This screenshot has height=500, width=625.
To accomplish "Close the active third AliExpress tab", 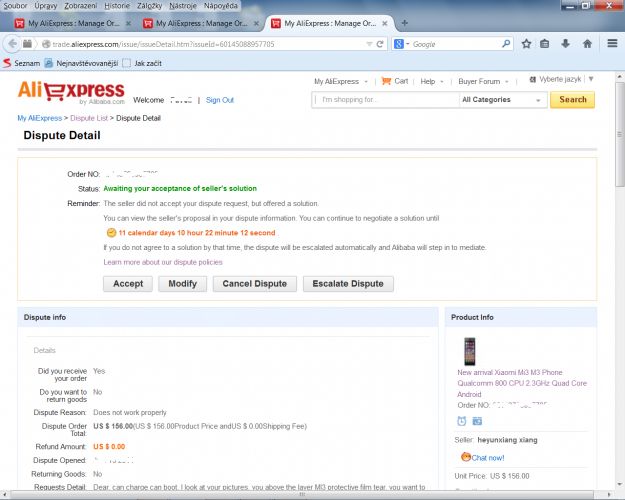I will 385,24.
